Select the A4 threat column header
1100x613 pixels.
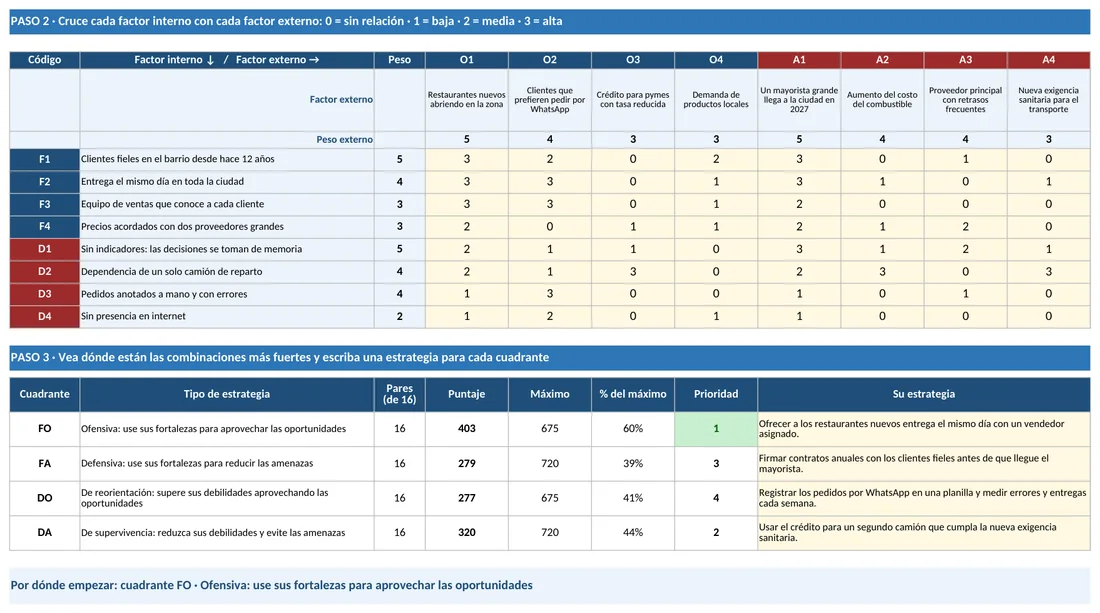pyautogui.click(x=1049, y=60)
